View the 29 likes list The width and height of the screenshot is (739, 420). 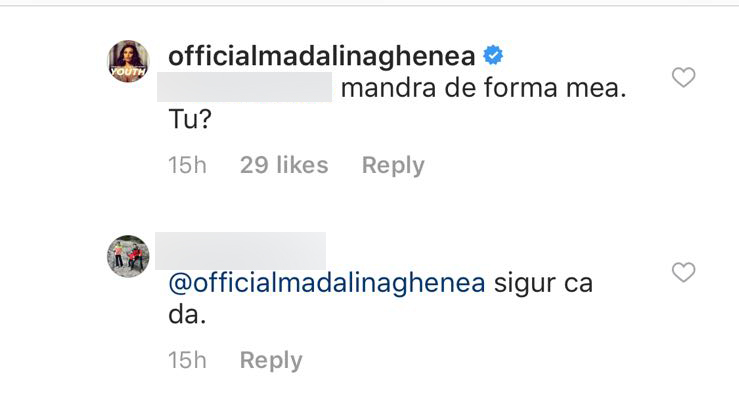pyautogui.click(x=284, y=165)
